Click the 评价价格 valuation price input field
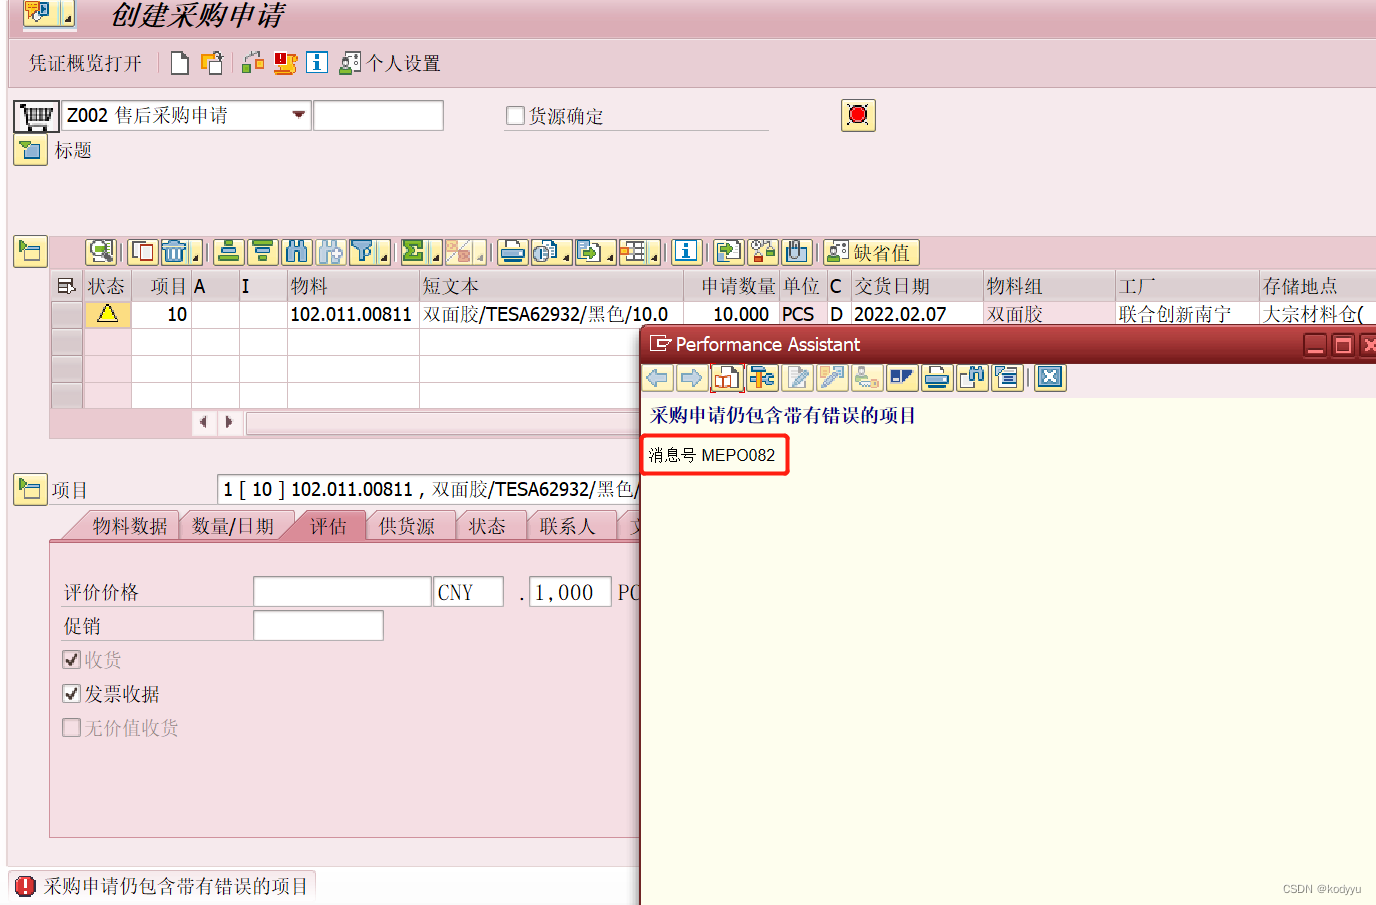The width and height of the screenshot is (1376, 905). (x=342, y=592)
